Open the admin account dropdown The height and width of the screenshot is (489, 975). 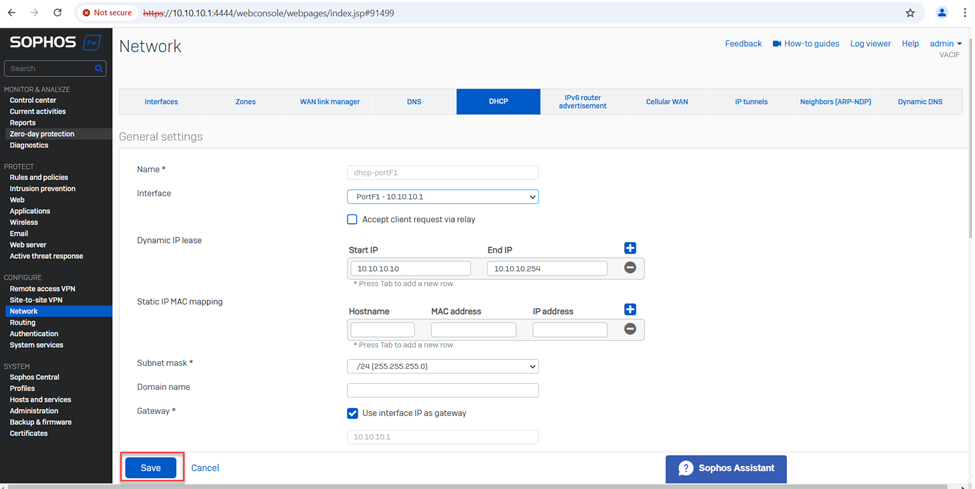(x=945, y=44)
